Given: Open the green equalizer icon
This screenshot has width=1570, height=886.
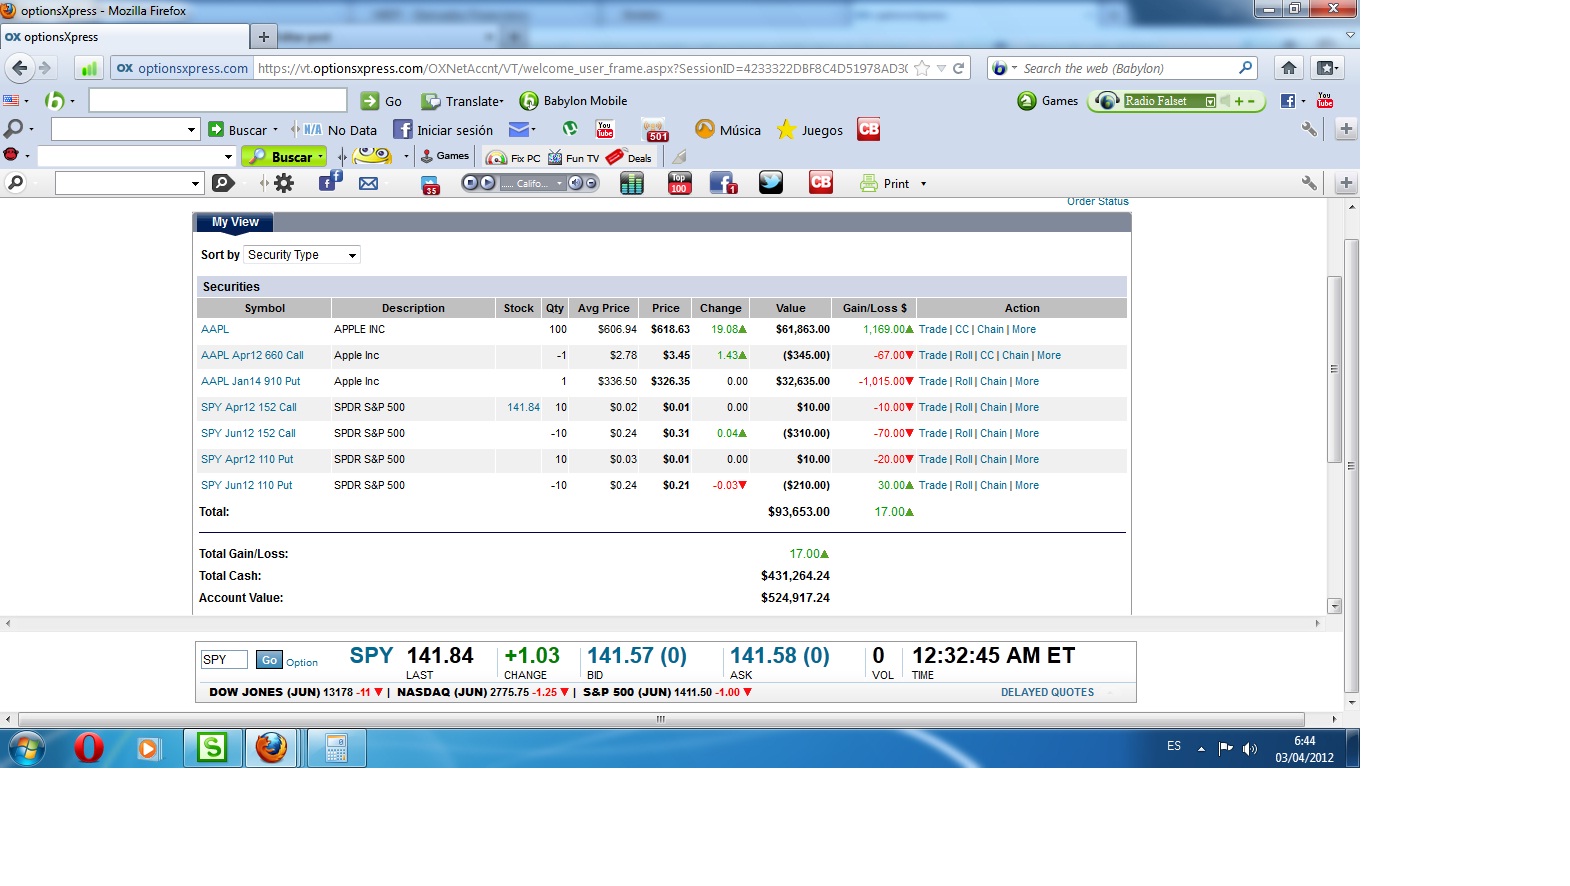Looking at the screenshot, I should click(x=632, y=183).
